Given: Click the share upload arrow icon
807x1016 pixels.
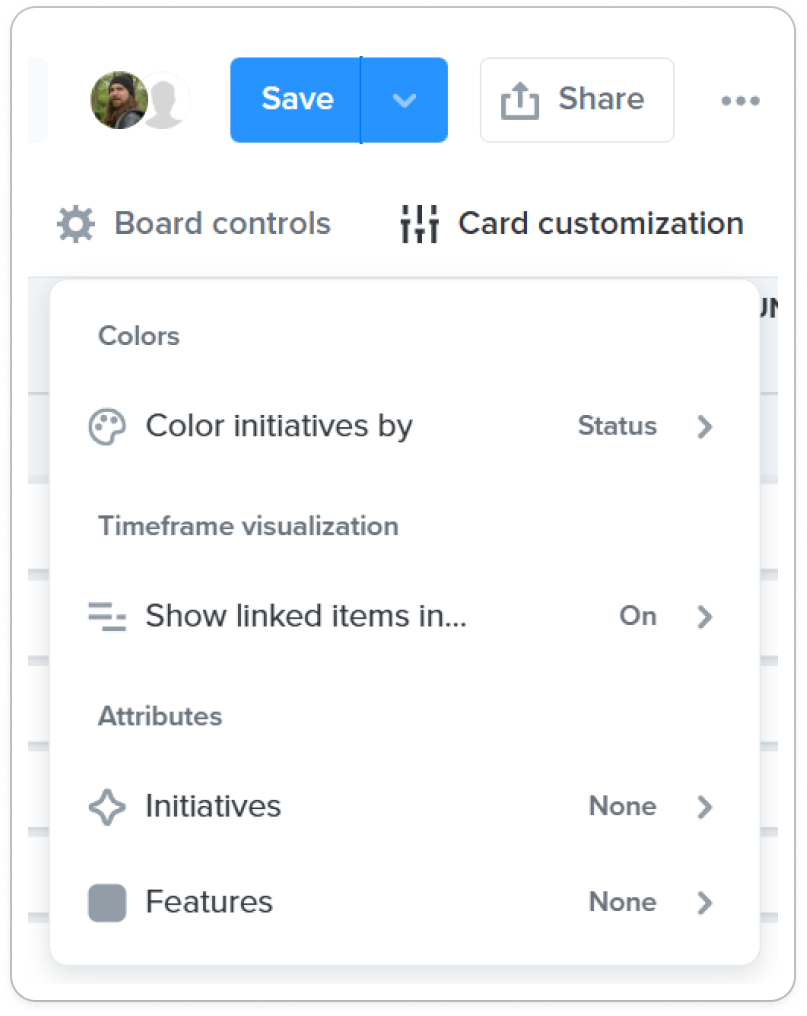Looking at the screenshot, I should (x=519, y=100).
